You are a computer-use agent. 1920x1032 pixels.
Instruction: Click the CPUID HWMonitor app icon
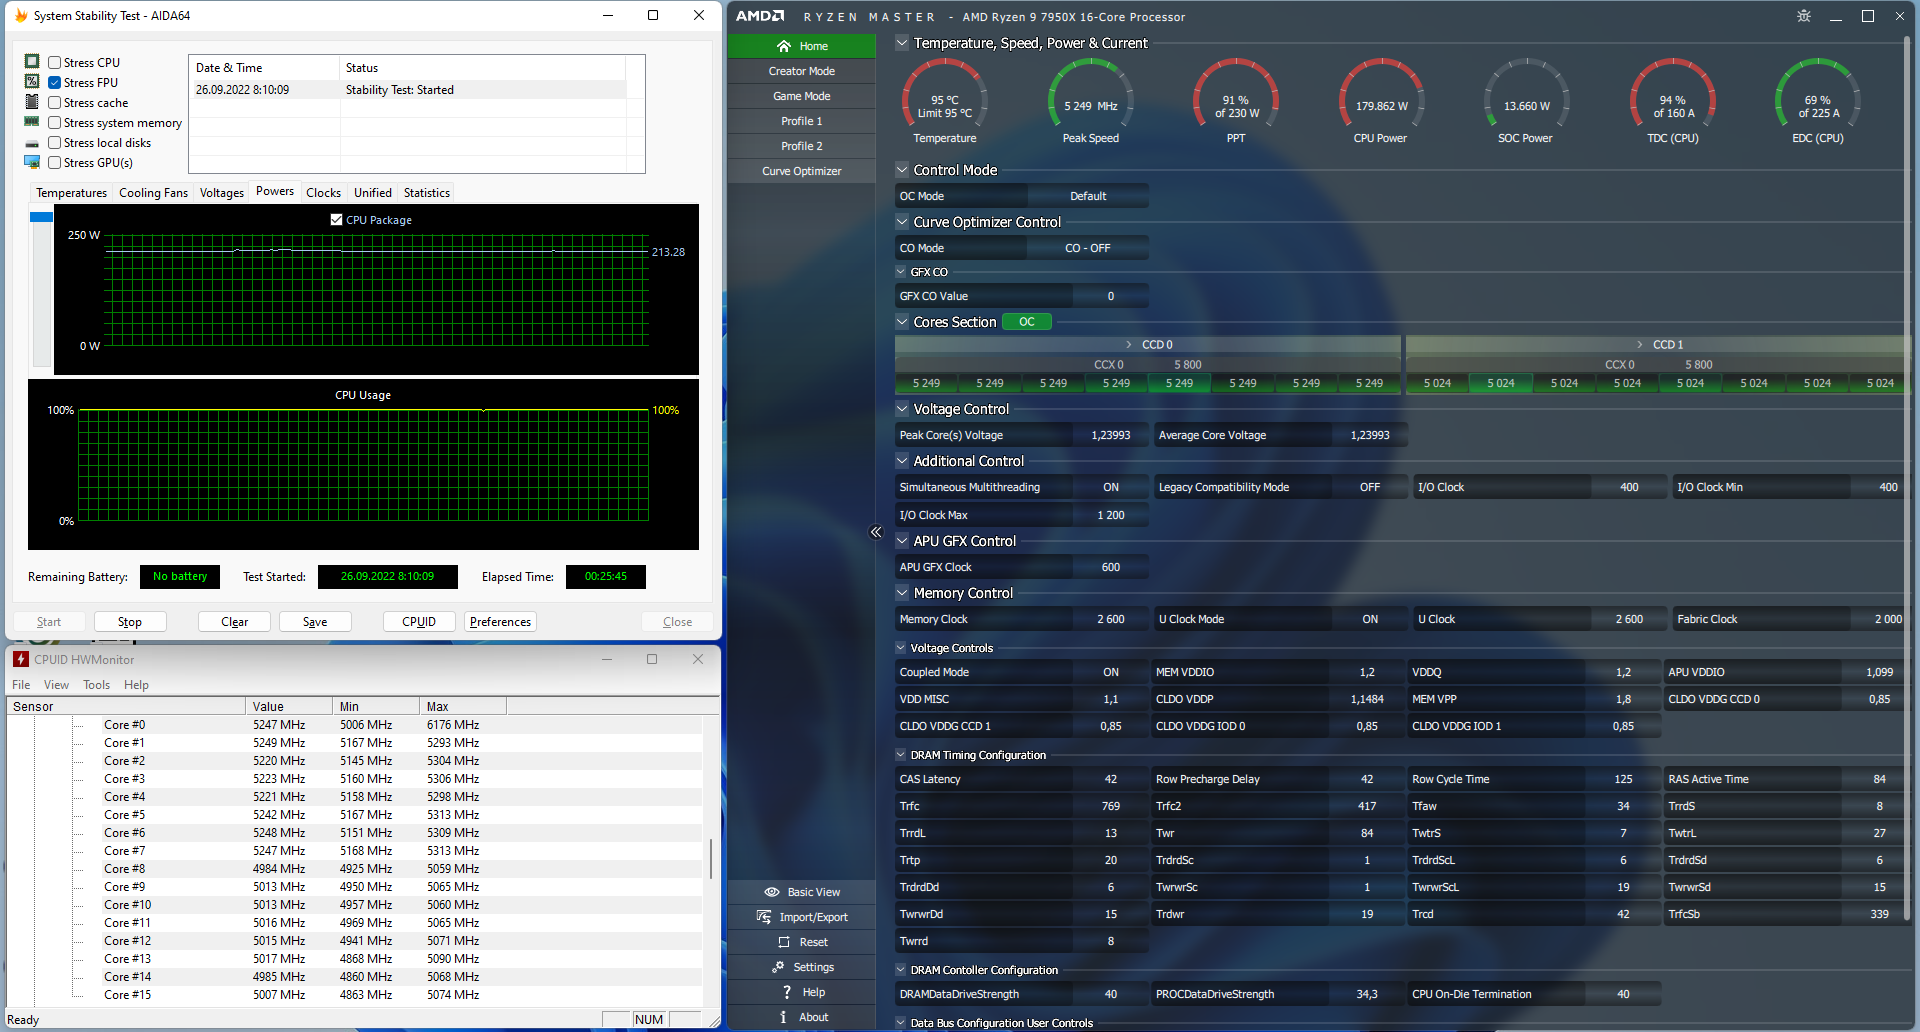[21, 659]
